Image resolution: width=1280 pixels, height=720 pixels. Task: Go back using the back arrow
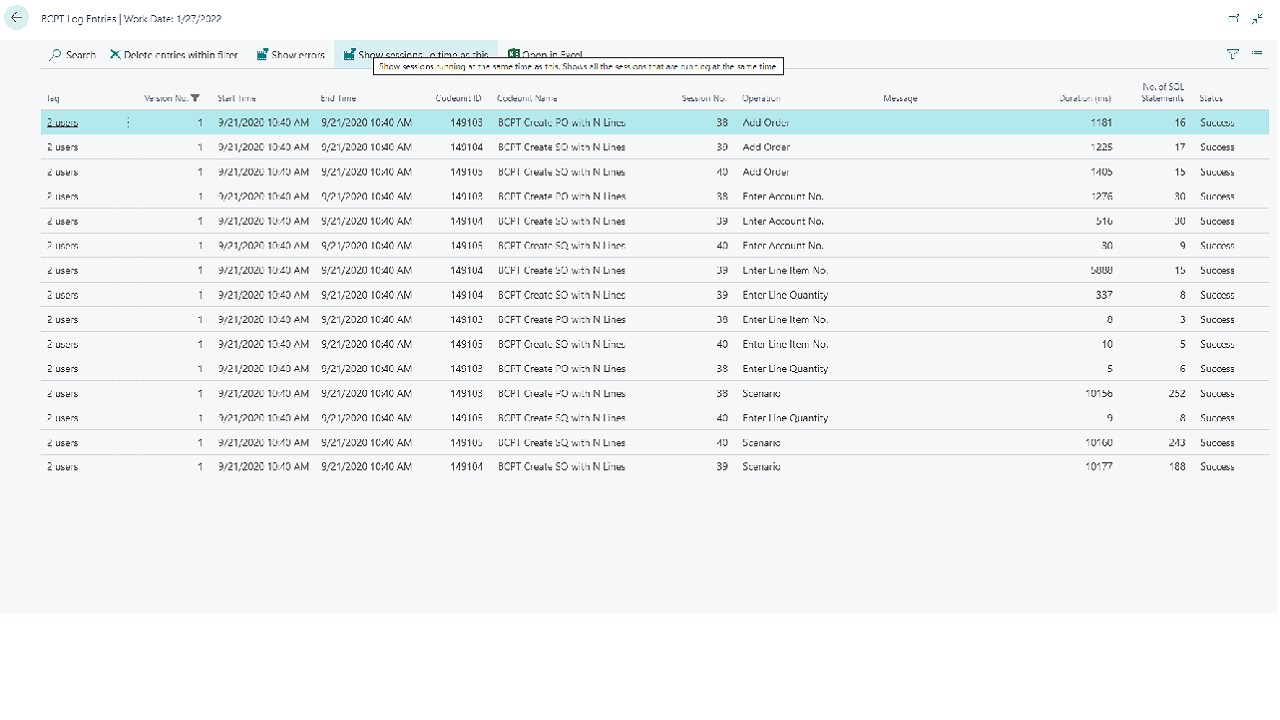coord(17,18)
